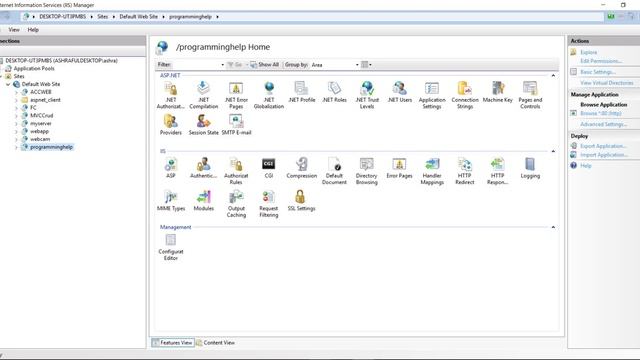Viewport: 640px width, 360px height.
Task: Open .NET Trust Levels feature
Action: point(367,95)
